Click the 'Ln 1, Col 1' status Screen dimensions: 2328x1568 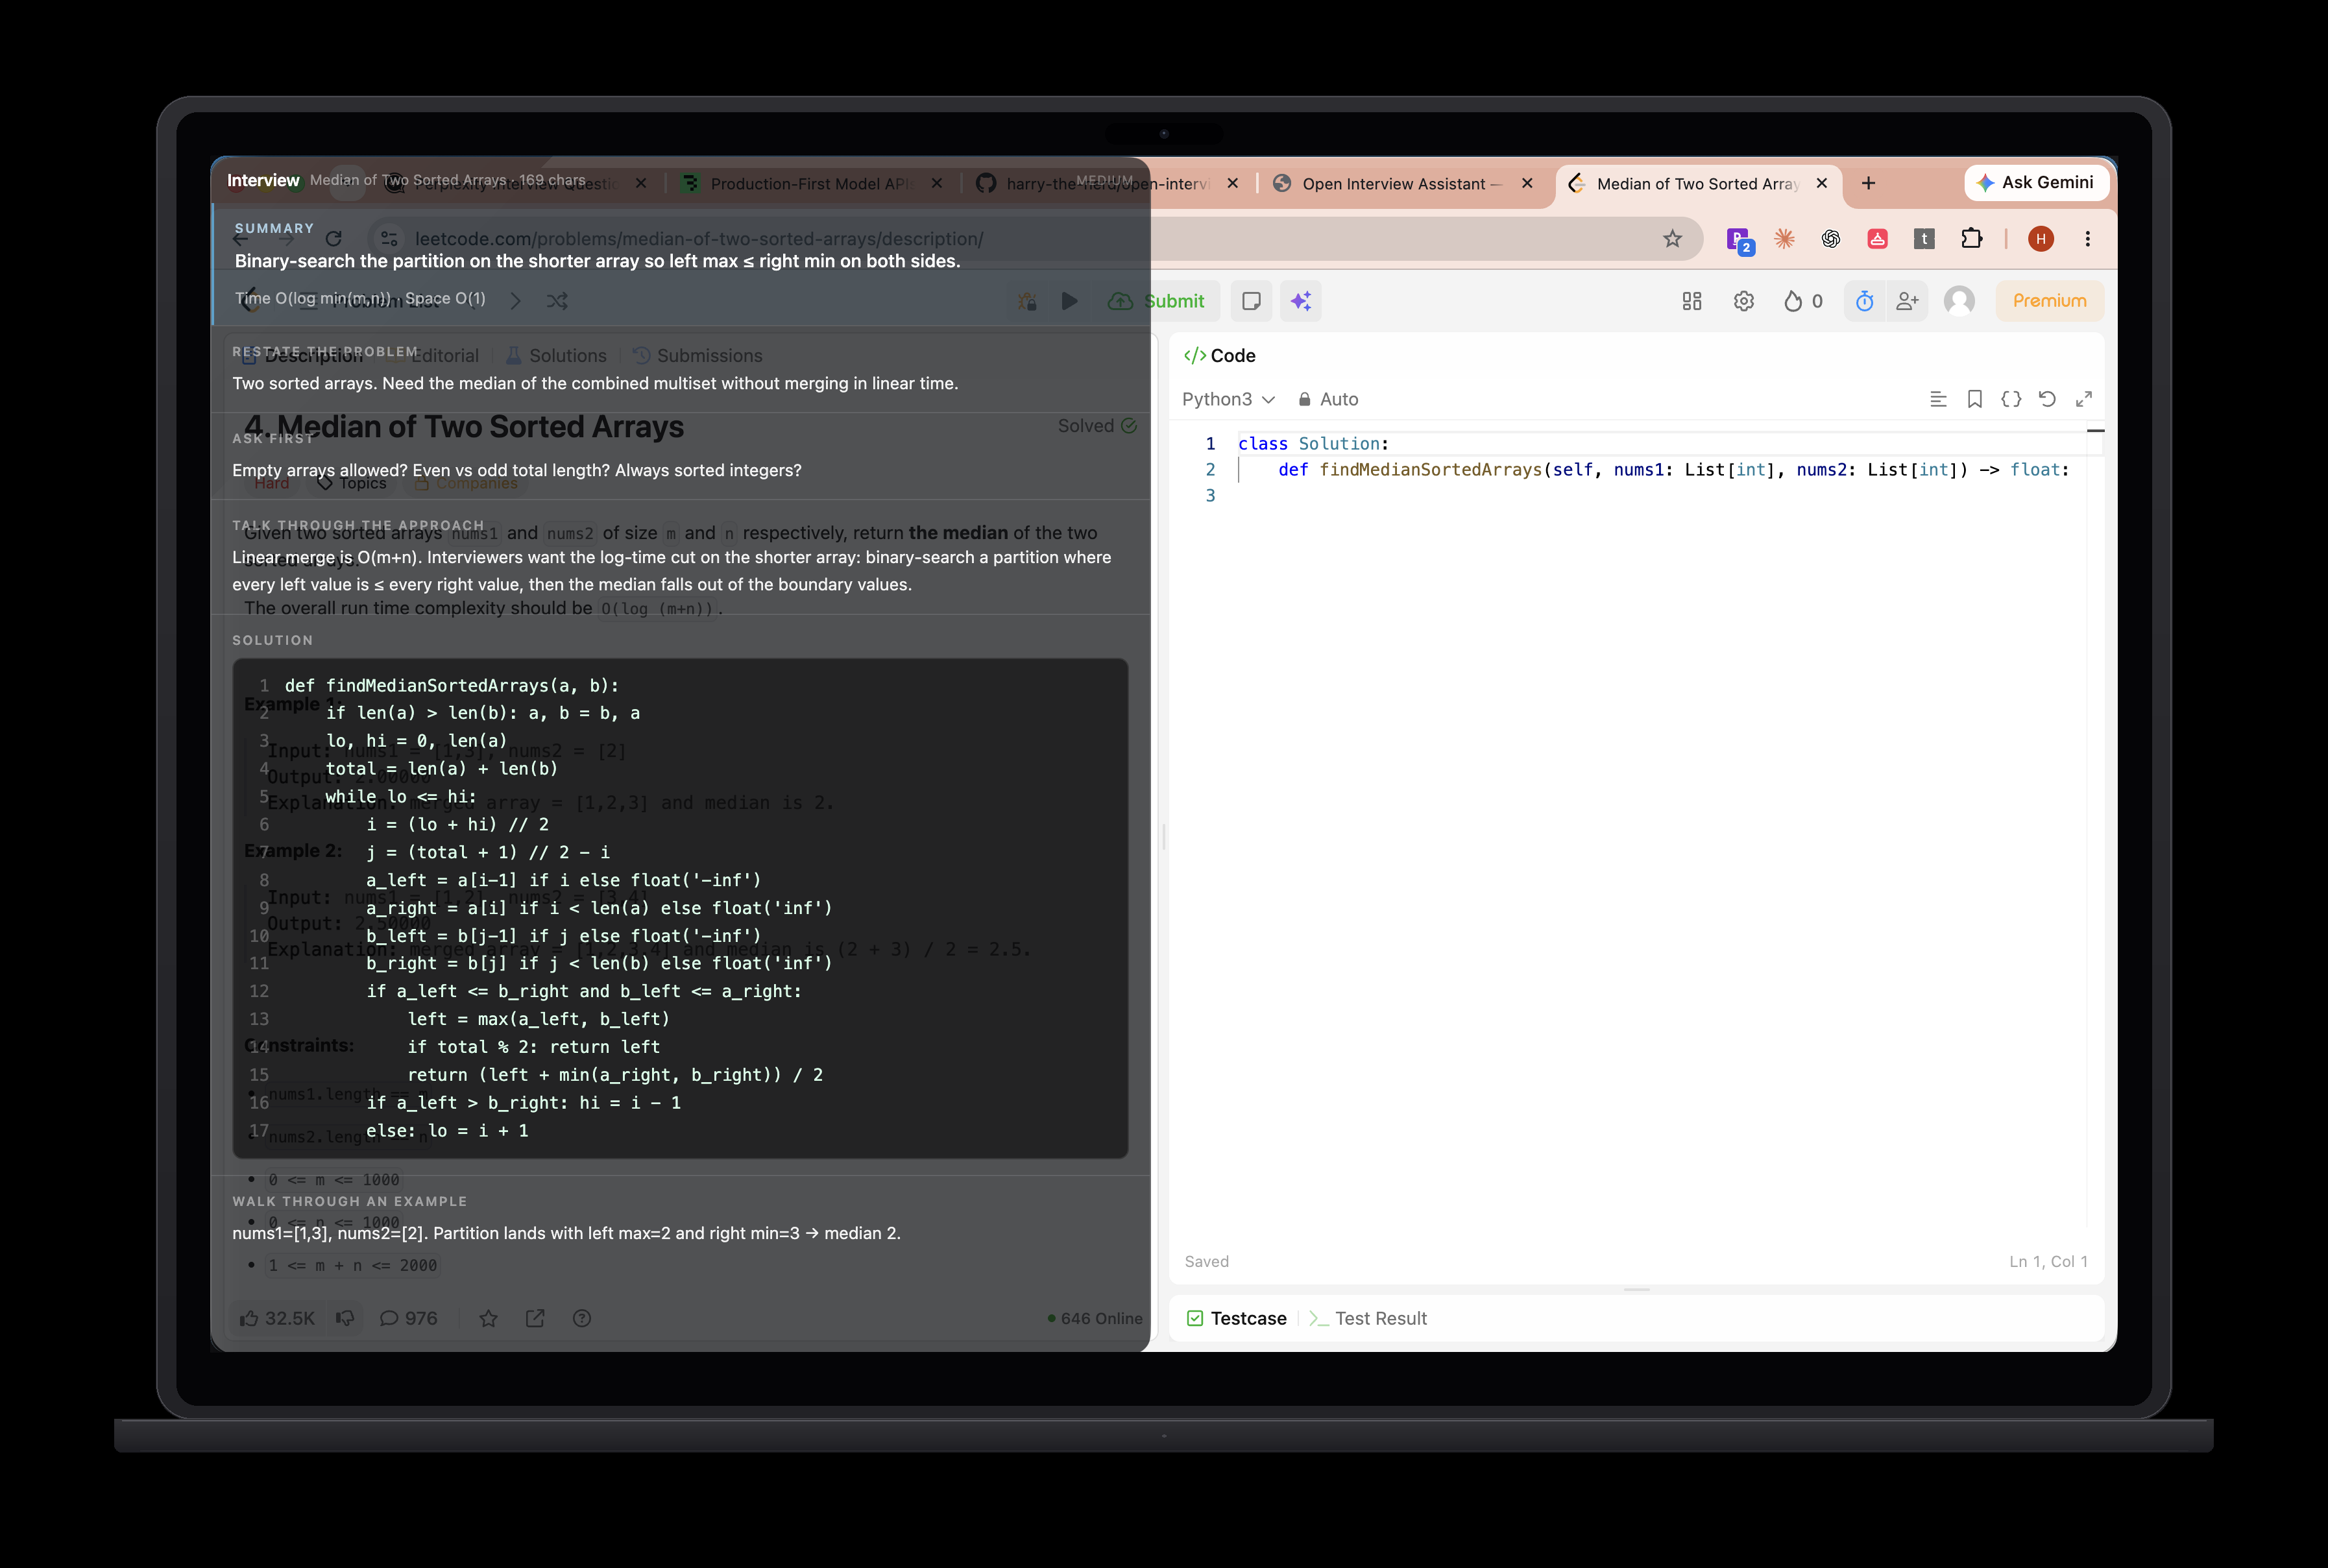pos(2049,1262)
